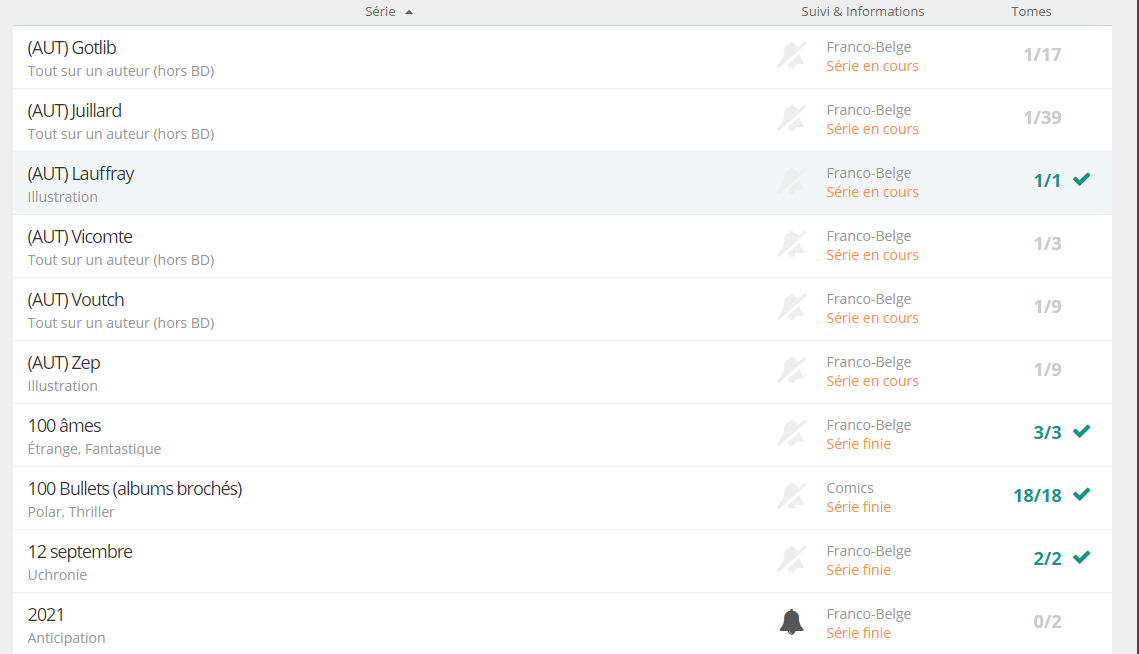This screenshot has width=1139, height=654.
Task: Open the 12 septembre series page
Action: point(80,552)
